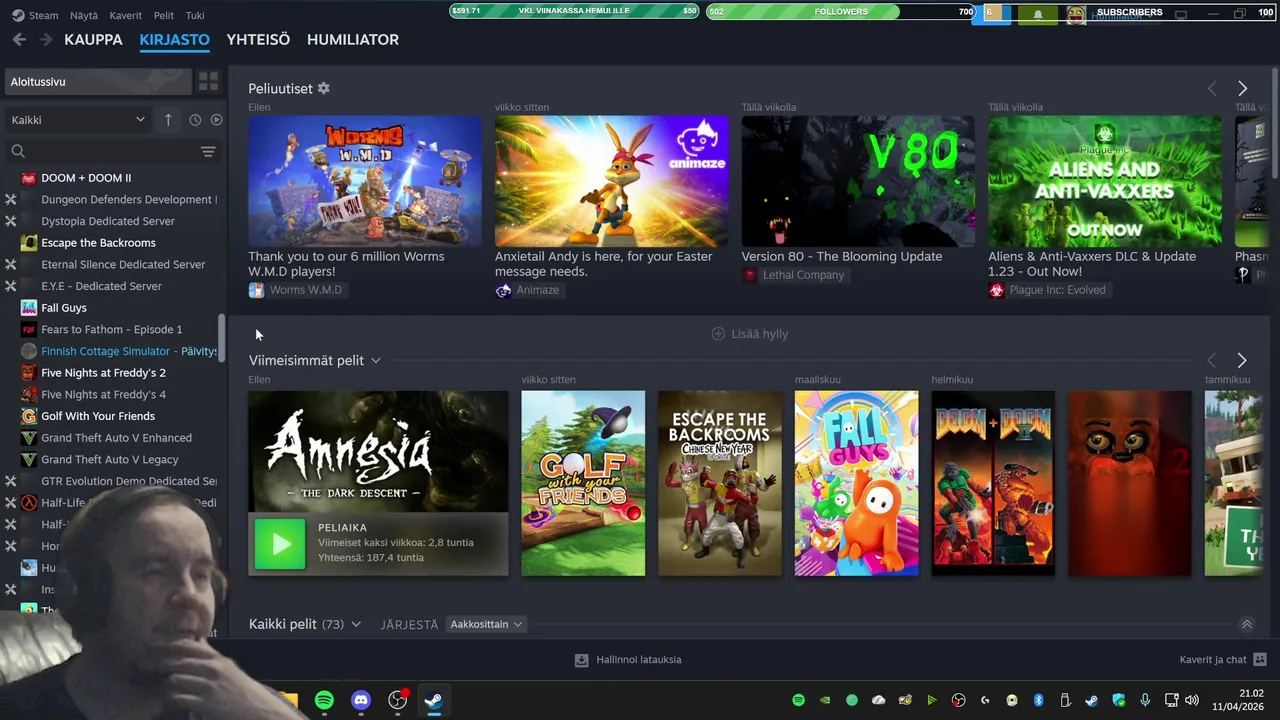Open the Tuki menu
This screenshot has width=1280, height=720.
[x=195, y=16]
